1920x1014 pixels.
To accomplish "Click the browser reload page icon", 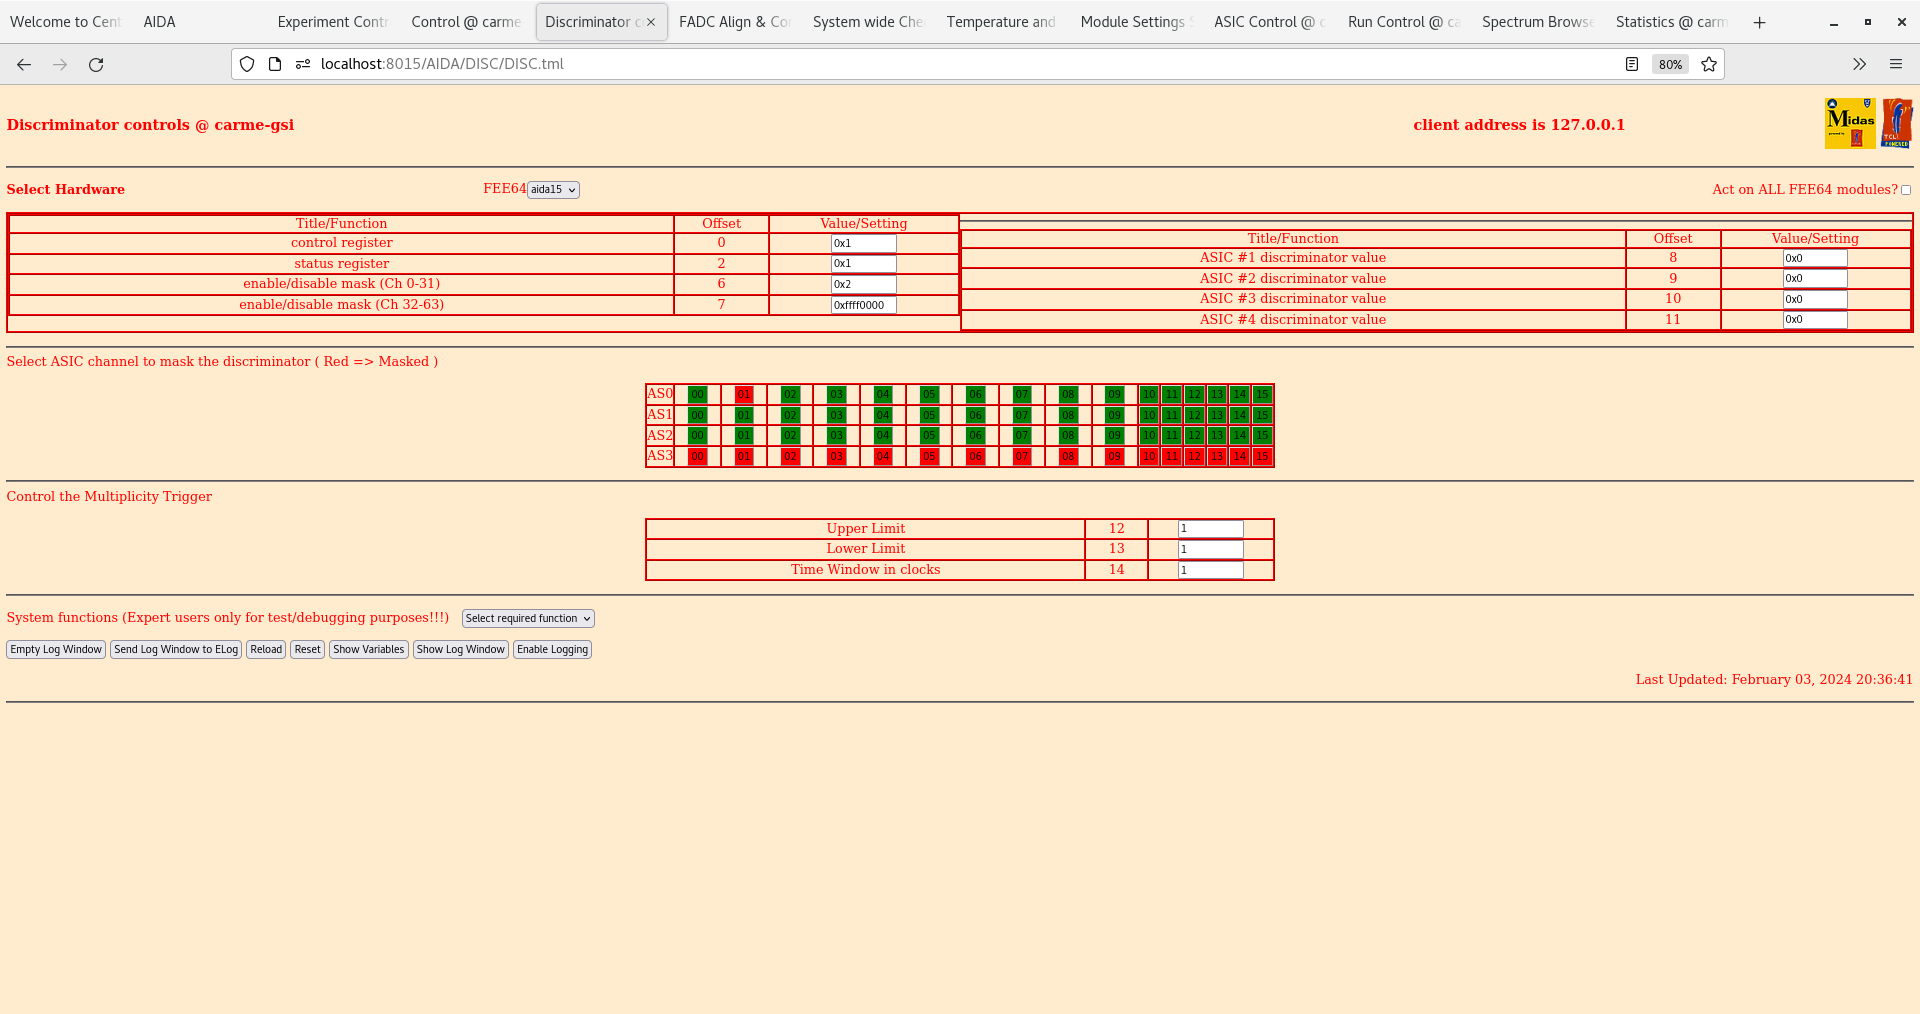I will tap(96, 64).
